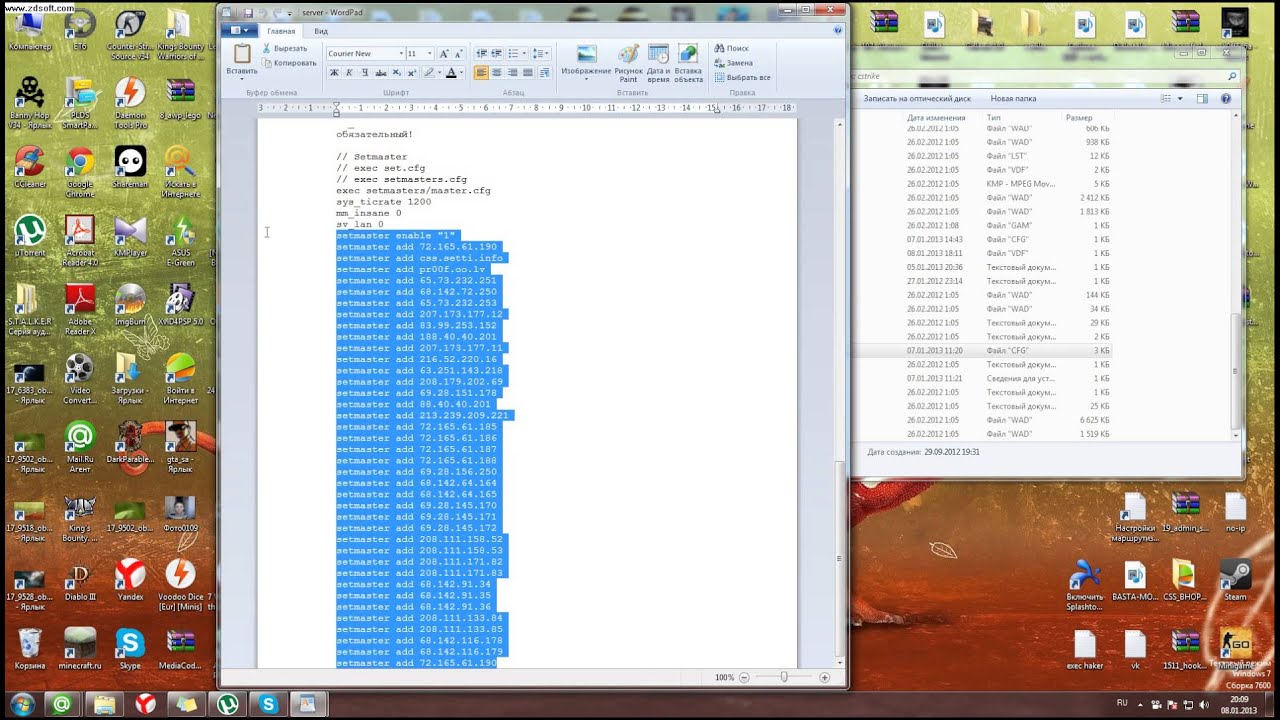Click the Cut (Вырезать) scissors button
This screenshot has width=1280, height=720.
[x=284, y=48]
